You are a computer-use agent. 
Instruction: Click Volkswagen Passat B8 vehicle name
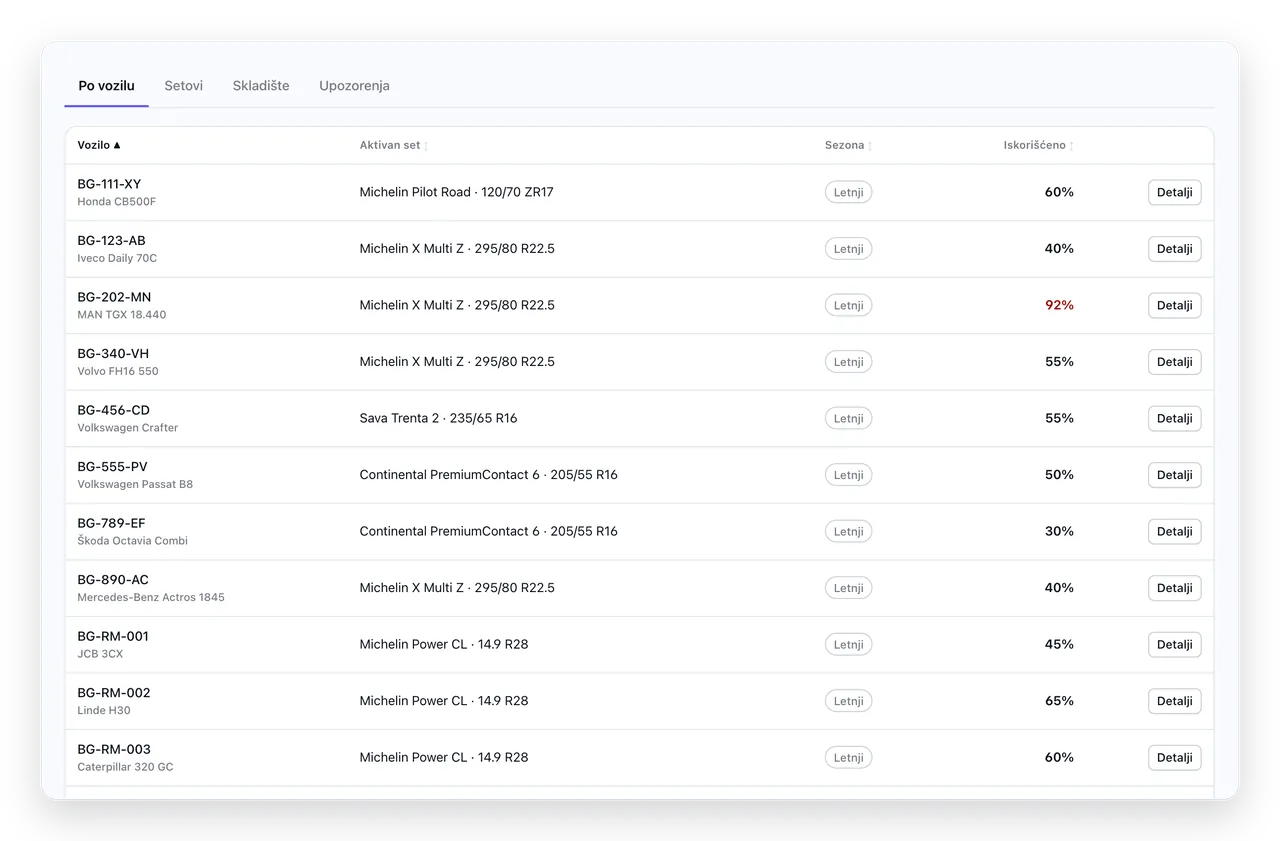coord(135,484)
